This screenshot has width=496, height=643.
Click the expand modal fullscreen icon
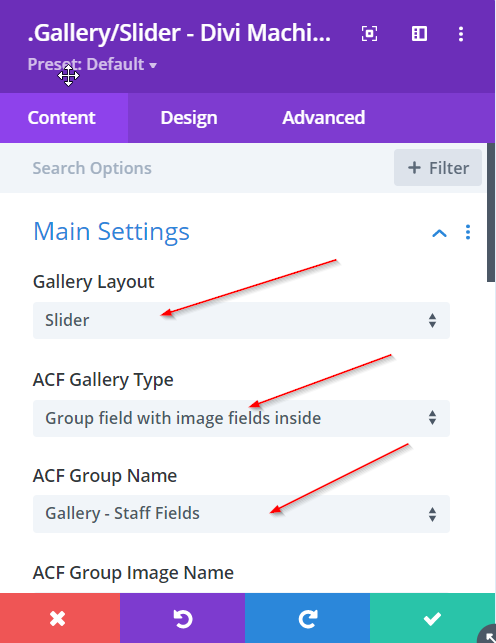click(x=369, y=34)
